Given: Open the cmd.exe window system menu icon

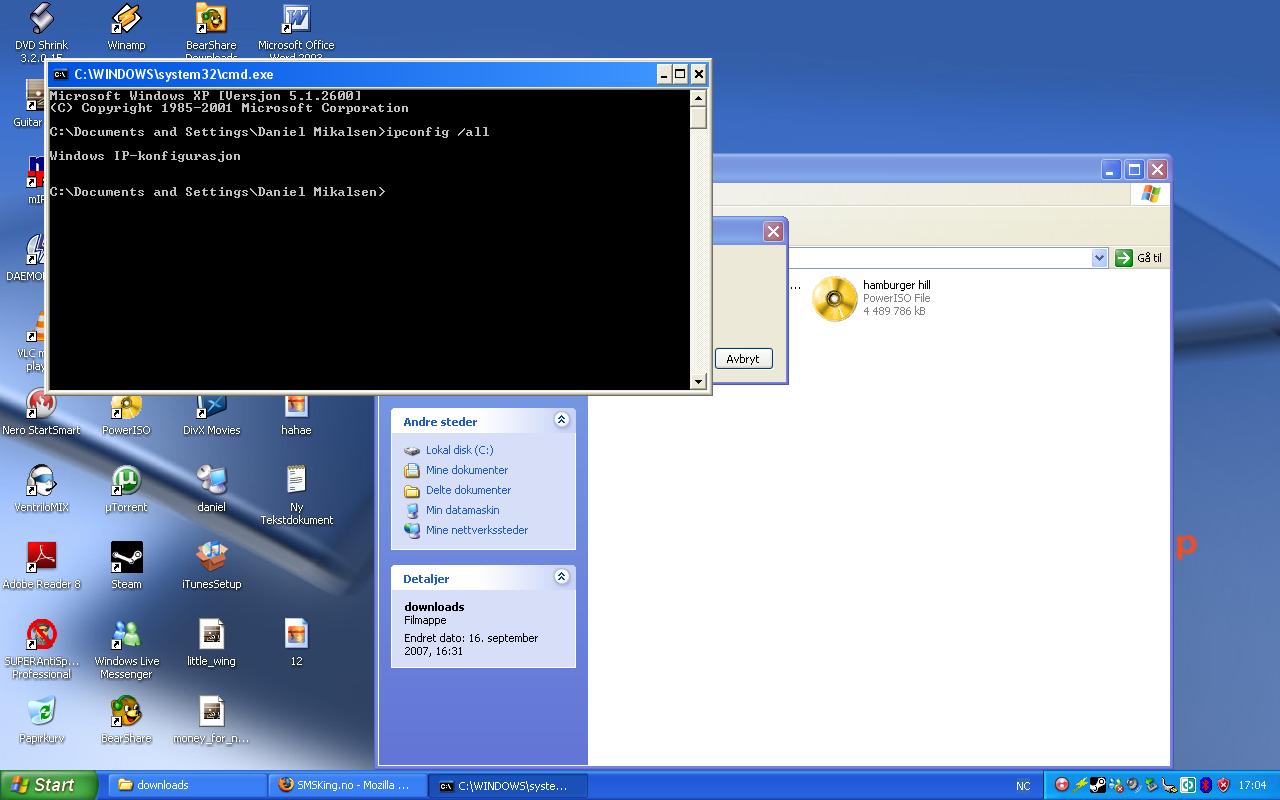Looking at the screenshot, I should click(61, 74).
